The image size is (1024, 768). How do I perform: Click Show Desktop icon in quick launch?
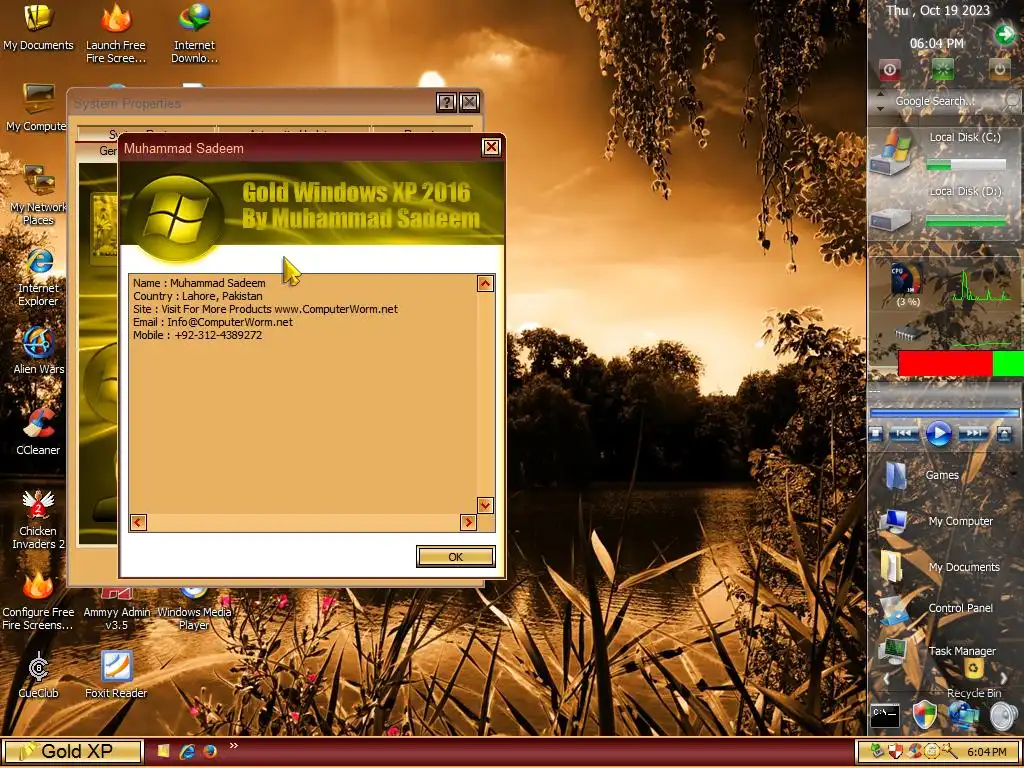coord(163,752)
